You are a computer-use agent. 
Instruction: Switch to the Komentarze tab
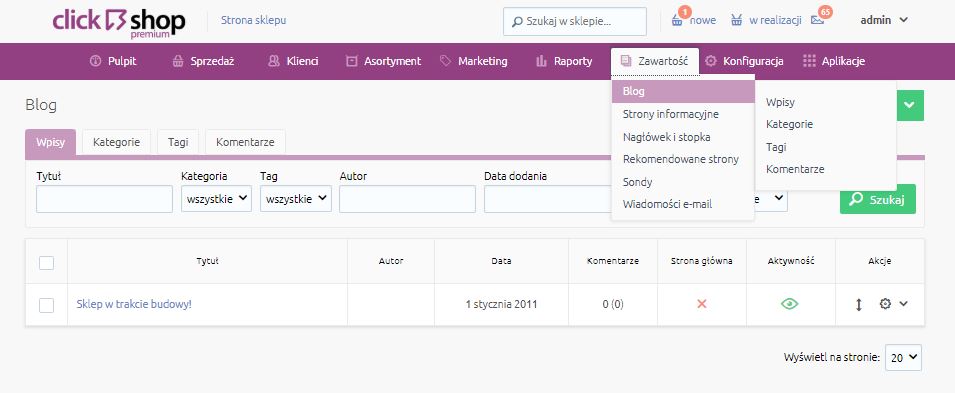[245, 142]
